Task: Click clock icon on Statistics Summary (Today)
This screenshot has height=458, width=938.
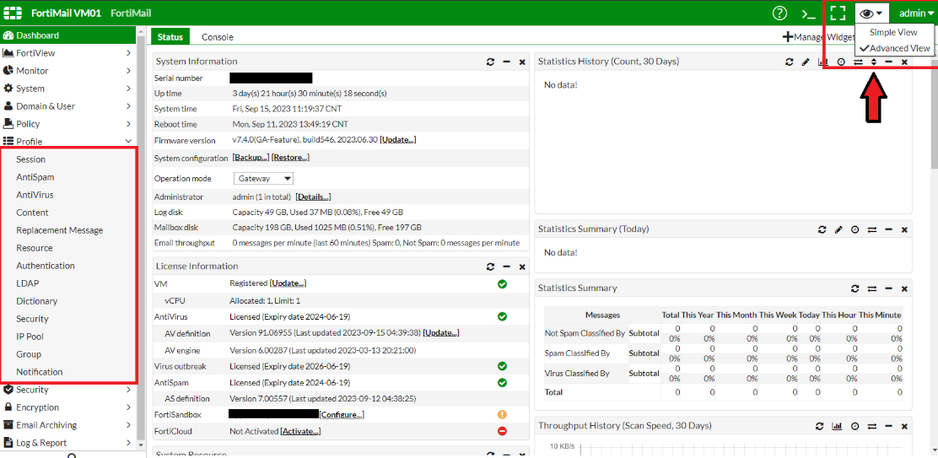Action: point(855,230)
